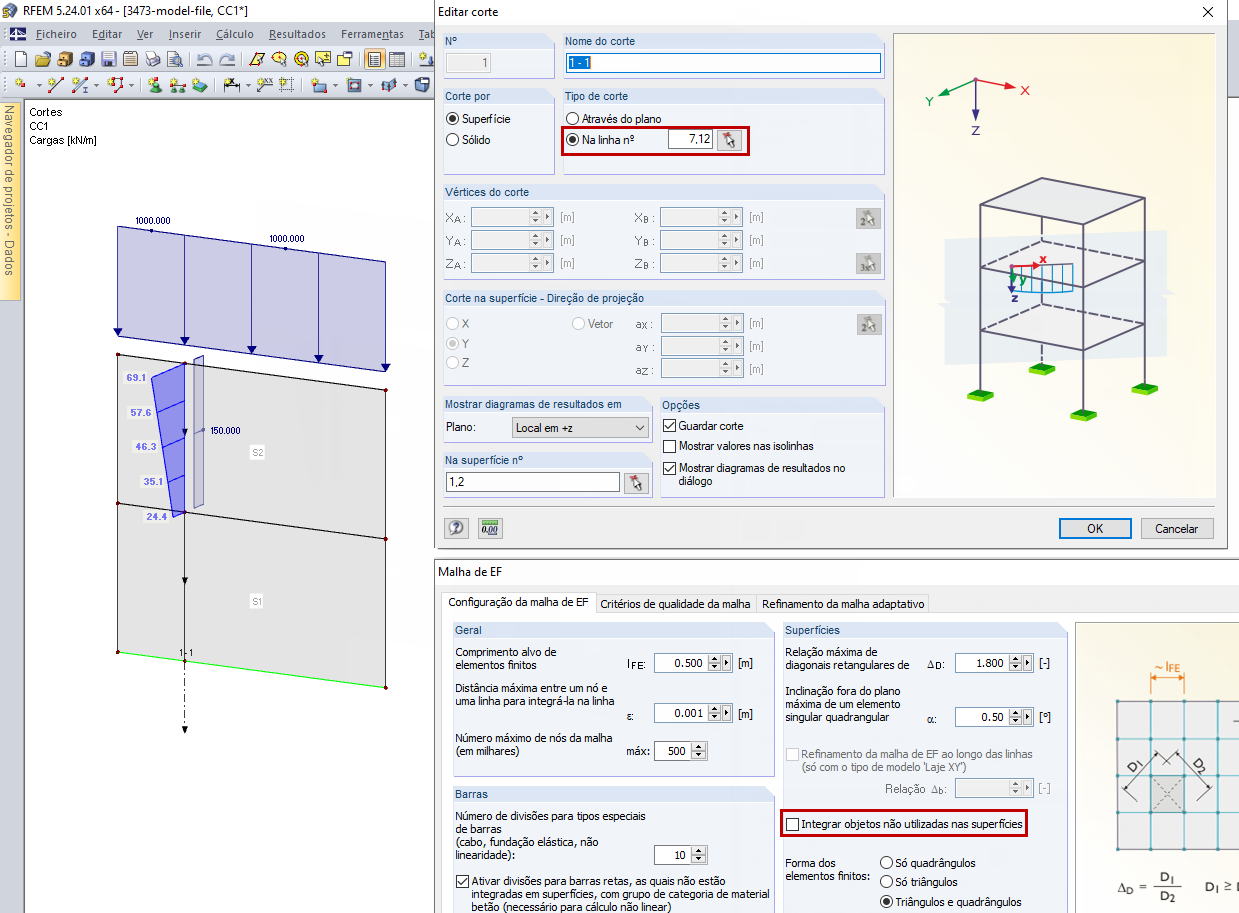Click the Na linha nº 7,12 field
This screenshot has width=1239, height=913.
tap(691, 140)
